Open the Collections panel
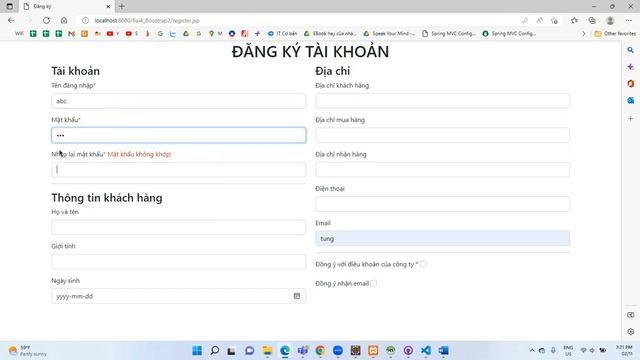Viewport: 640px width, 360px height. pyautogui.click(x=592, y=20)
